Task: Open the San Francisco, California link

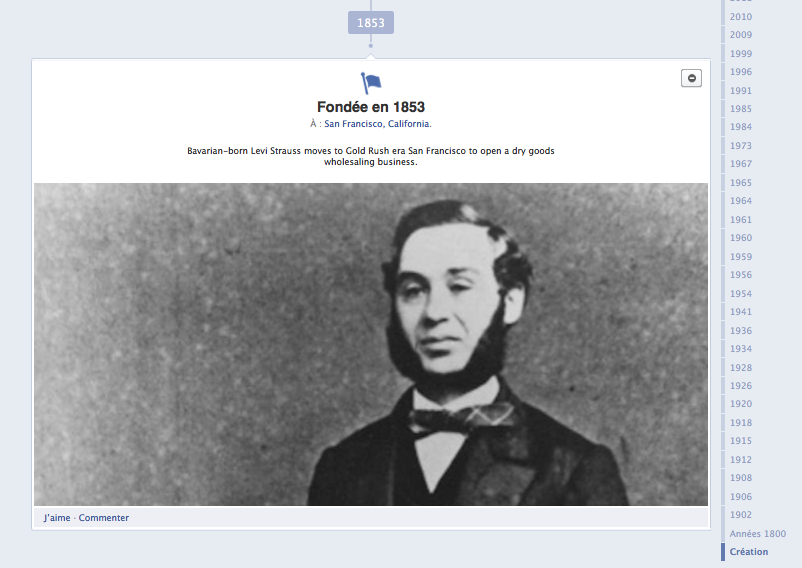Action: click(x=377, y=124)
